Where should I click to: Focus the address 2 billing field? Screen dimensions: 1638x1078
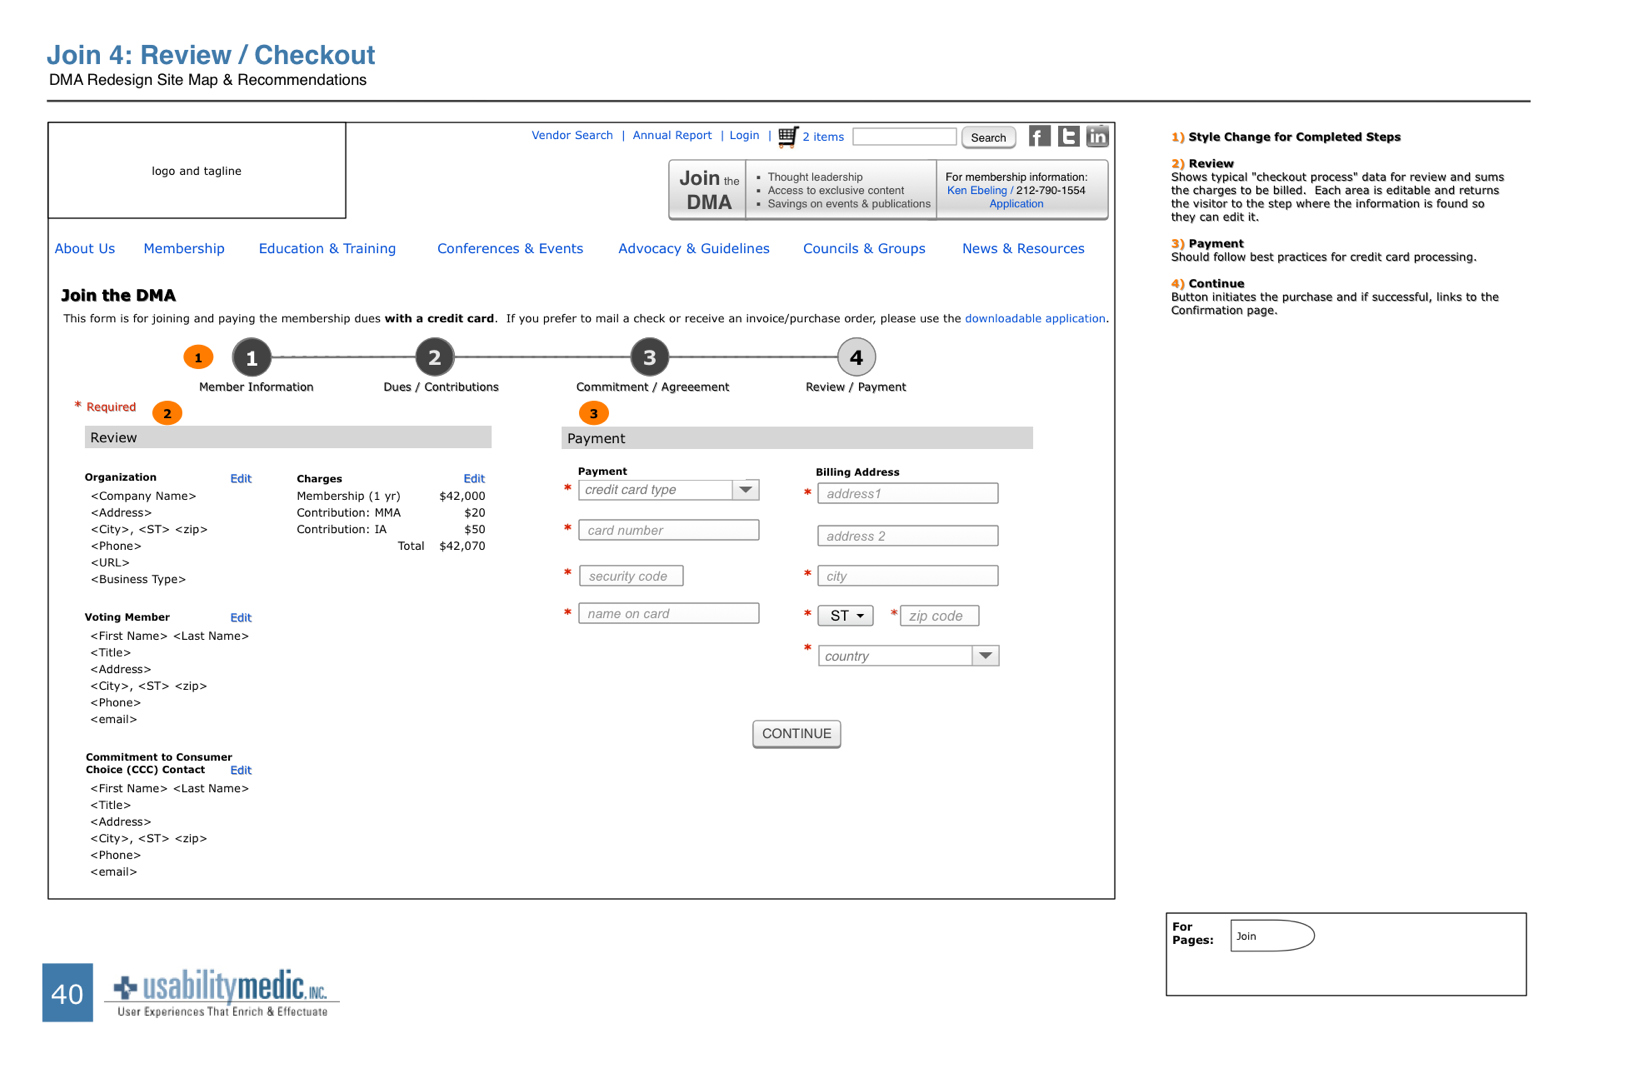coord(908,536)
